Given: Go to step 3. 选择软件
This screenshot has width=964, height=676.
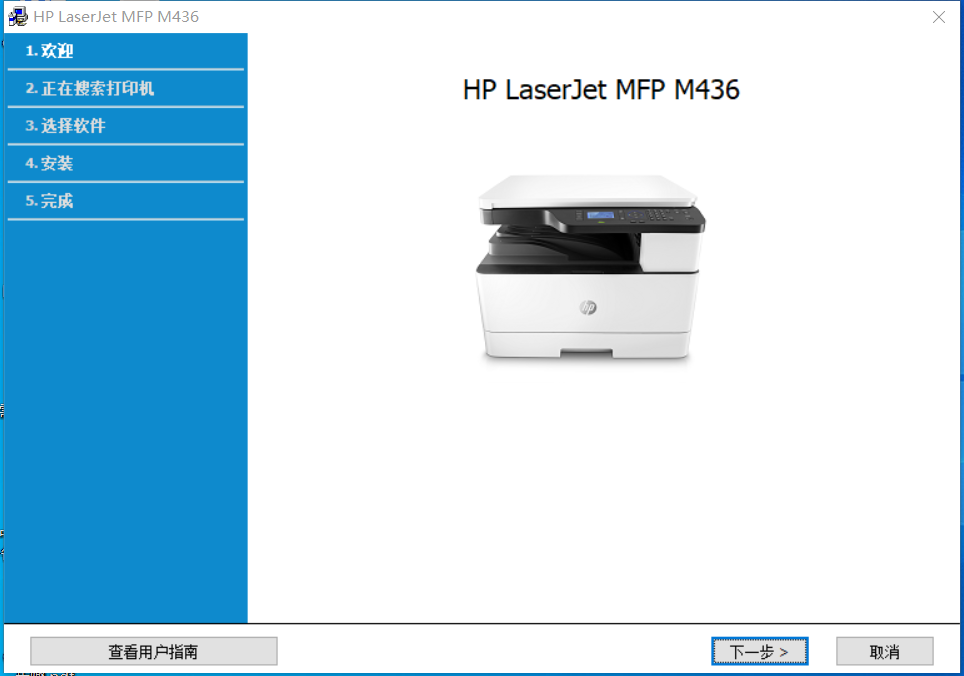Looking at the screenshot, I should point(66,126).
